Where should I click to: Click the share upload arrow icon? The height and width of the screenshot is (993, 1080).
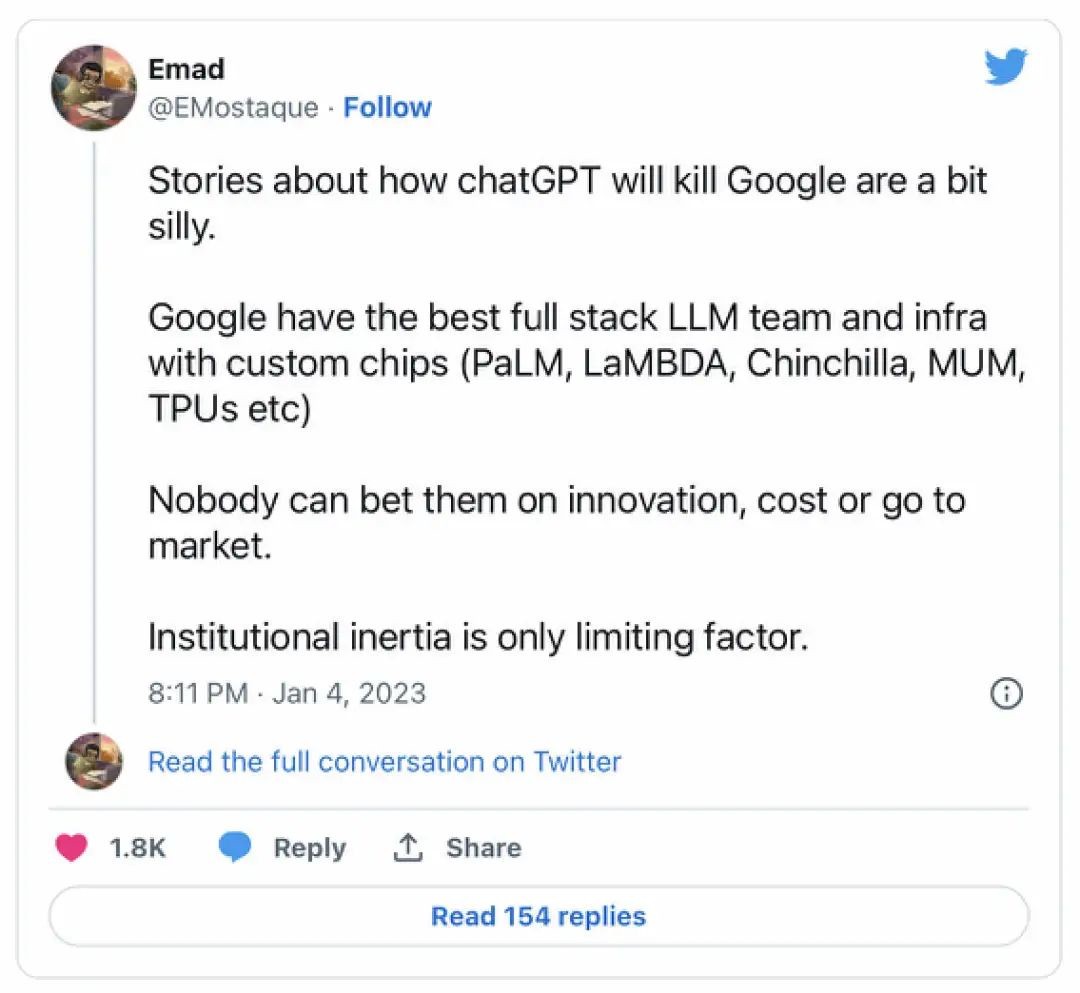[406, 848]
